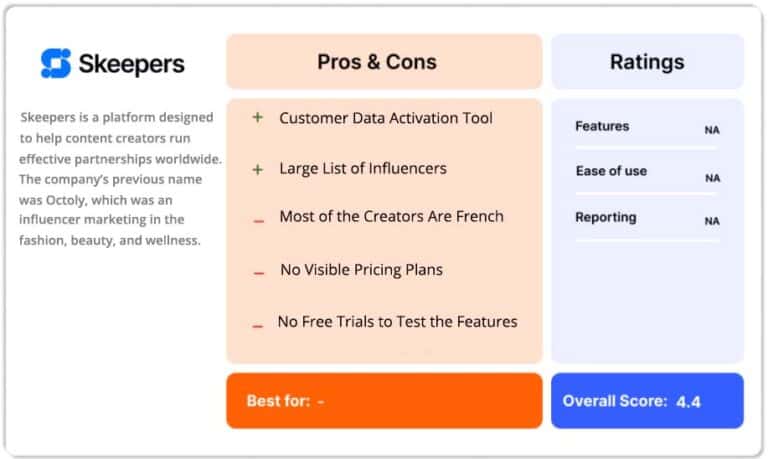Click the orange Best for banner
The height and width of the screenshot is (459, 768).
tap(384, 401)
